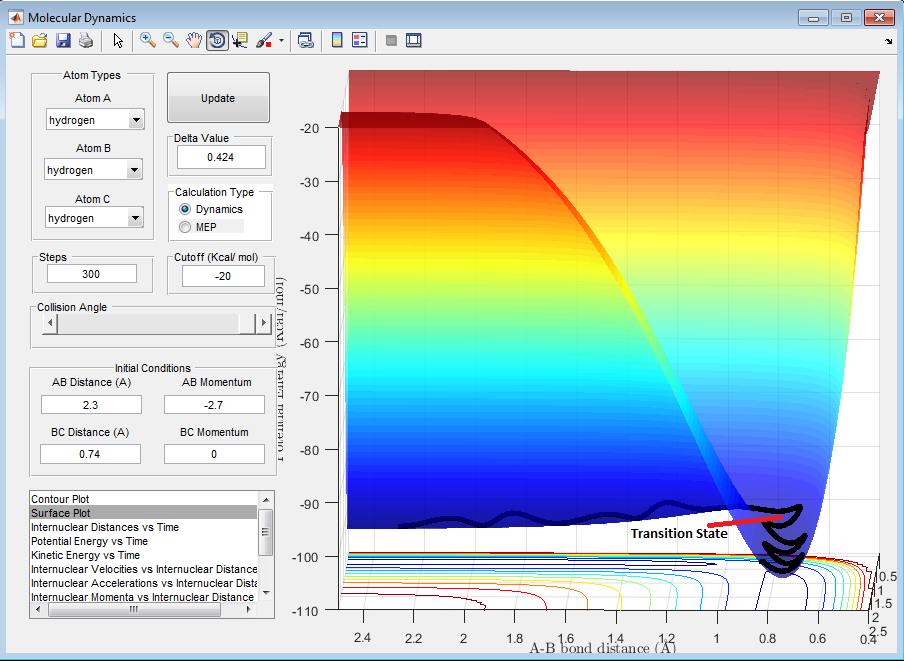Click the AB Distance input field
The width and height of the screenshot is (904, 661).
91,404
